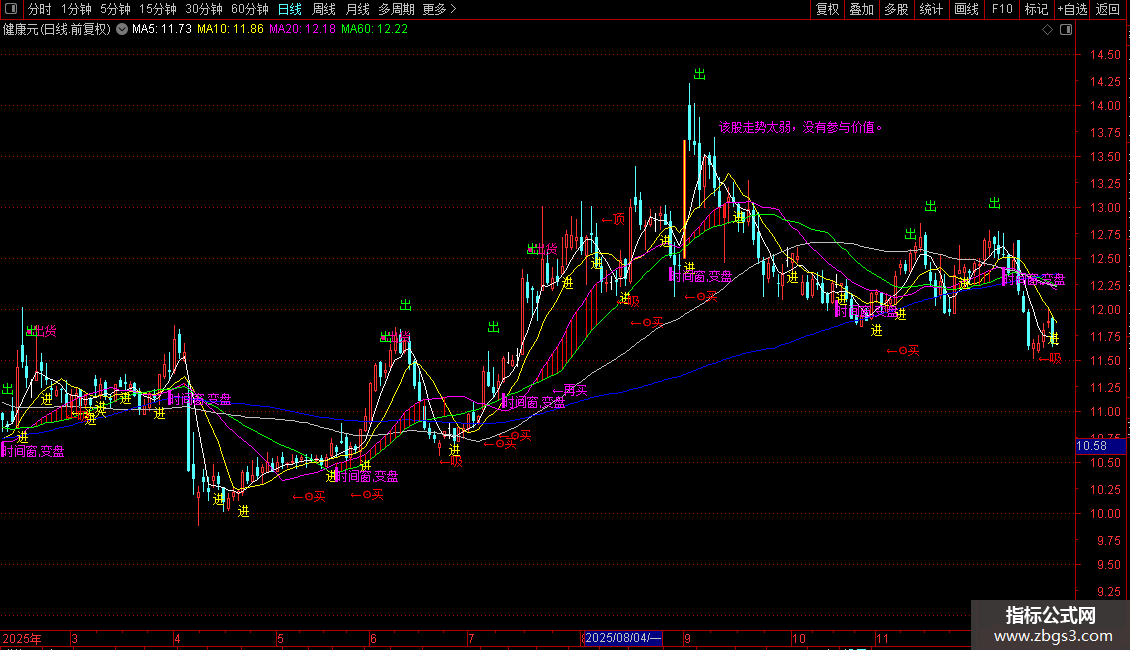This screenshot has height=650, width=1130.
Task: Open the 统计 statistics tool
Action: click(931, 9)
